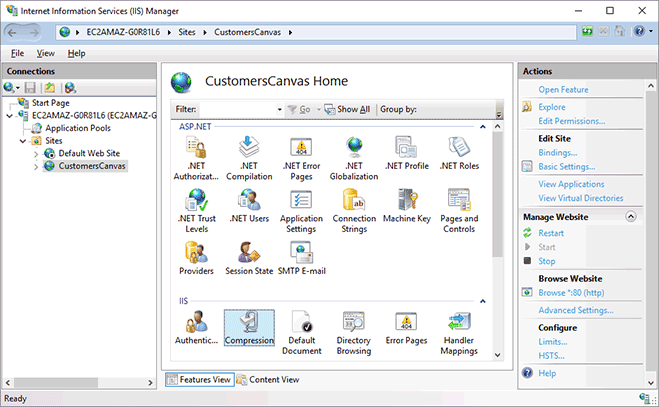Open .NET Trust Levels feature
Image resolution: width=659 pixels, height=407 pixels.
coord(196,210)
